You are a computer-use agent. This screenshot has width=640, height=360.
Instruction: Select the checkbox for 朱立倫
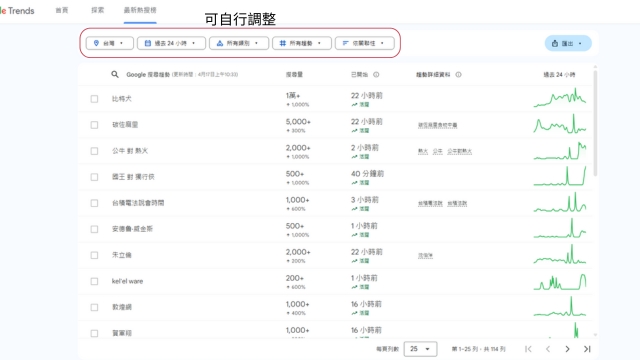click(94, 256)
